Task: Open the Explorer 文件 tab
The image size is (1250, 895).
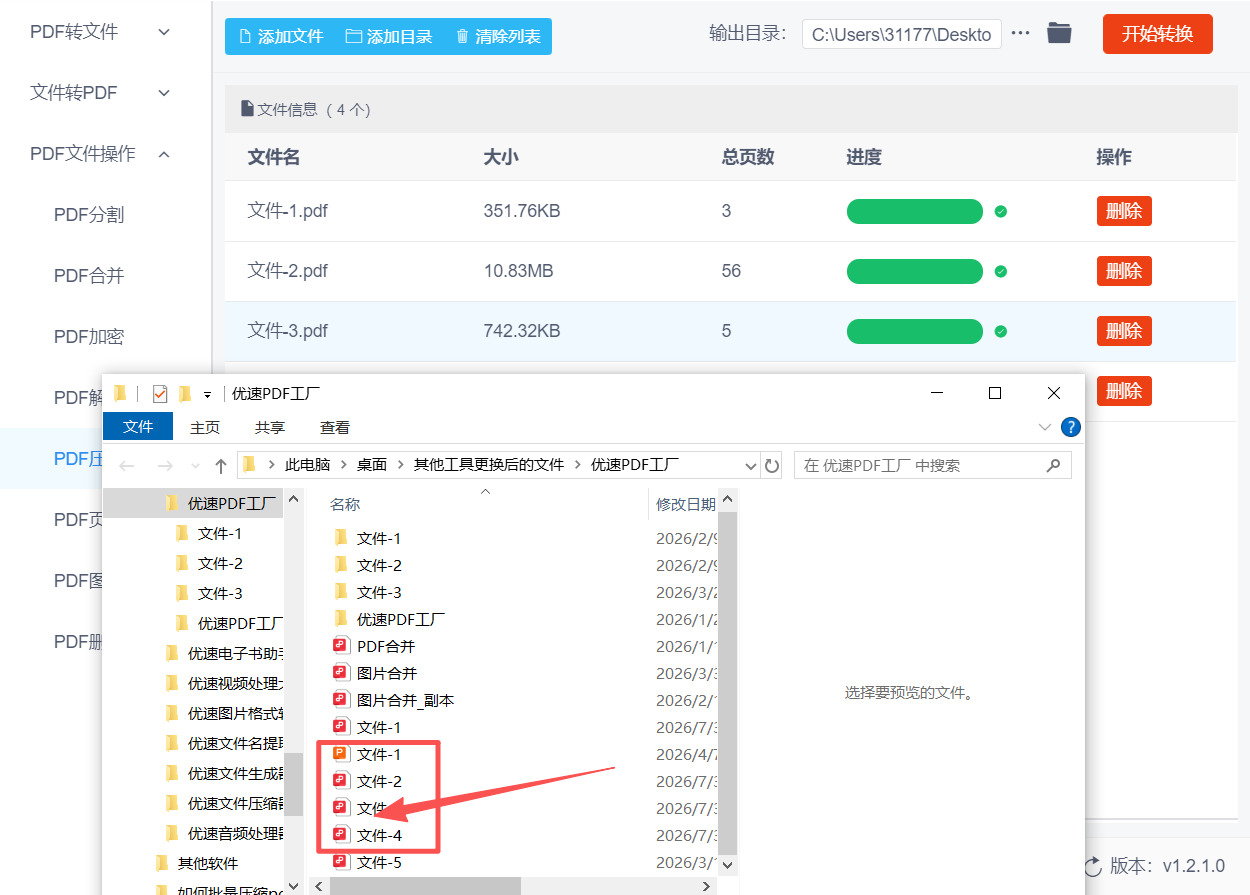Action: [138, 427]
